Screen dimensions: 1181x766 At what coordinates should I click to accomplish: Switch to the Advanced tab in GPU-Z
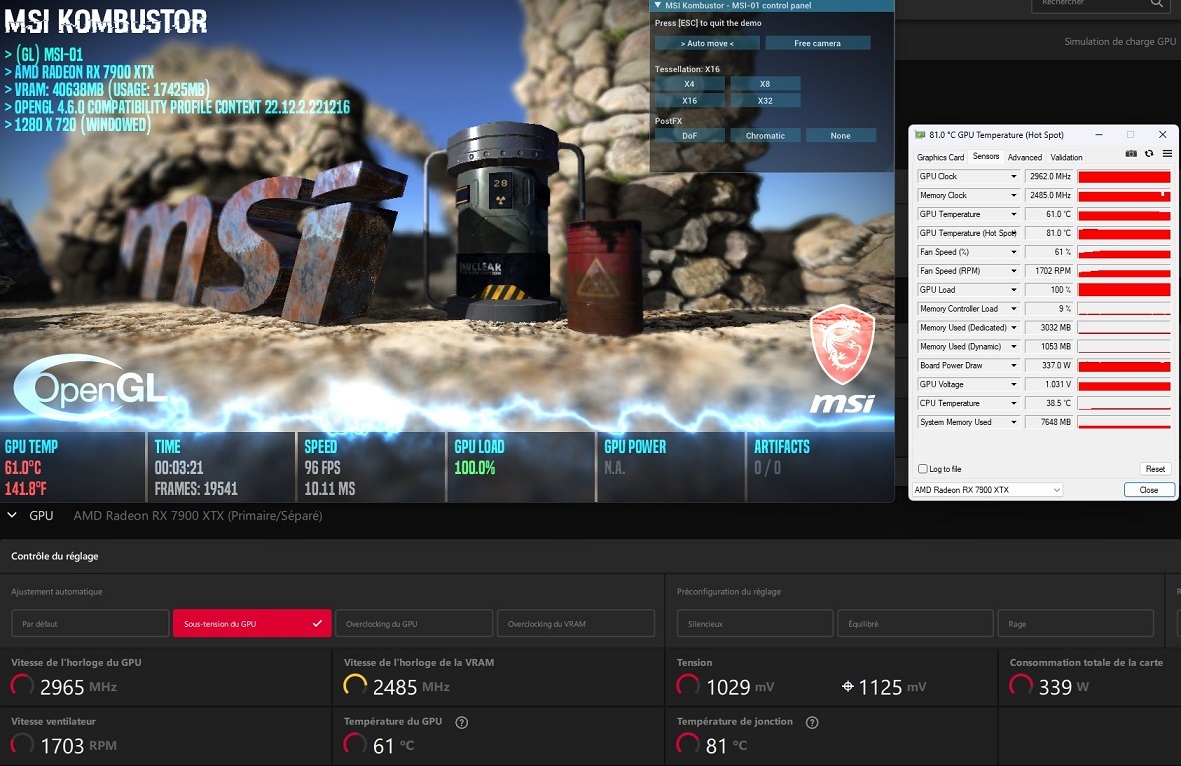pos(1024,157)
